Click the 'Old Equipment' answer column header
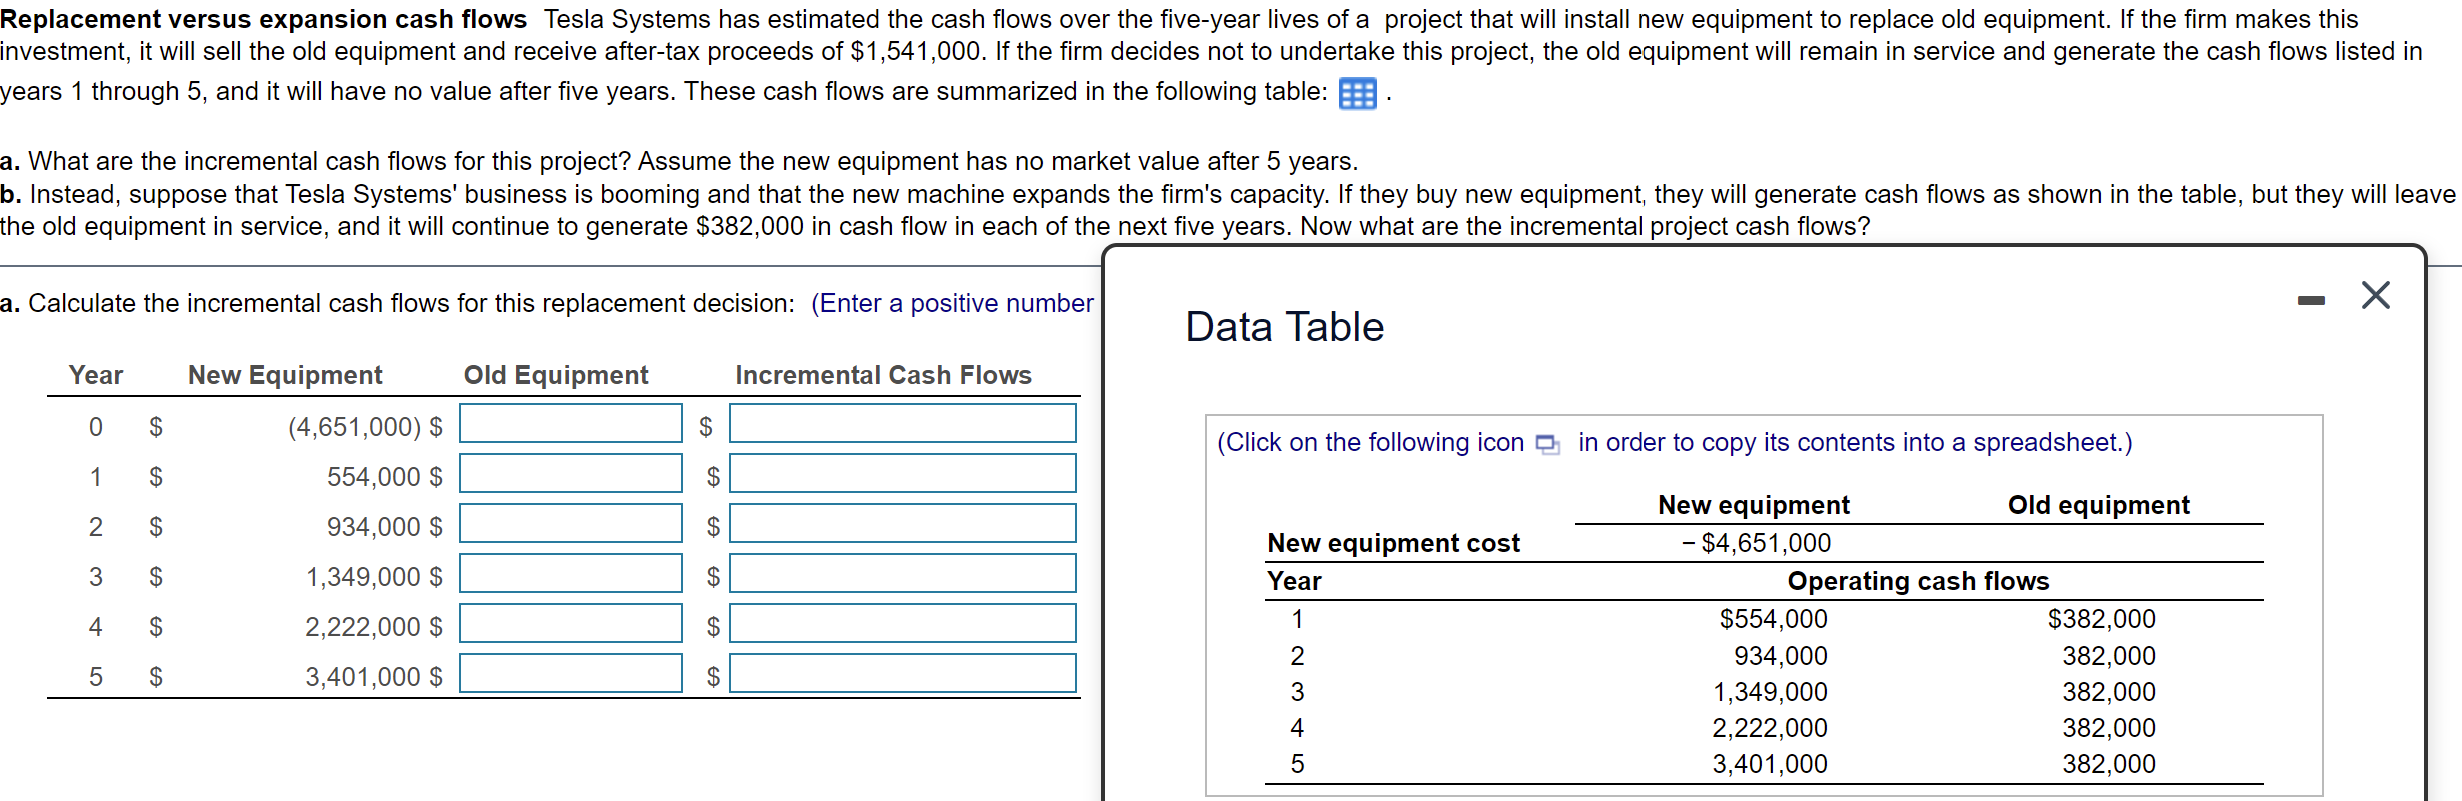The image size is (2462, 801). [x=556, y=375]
